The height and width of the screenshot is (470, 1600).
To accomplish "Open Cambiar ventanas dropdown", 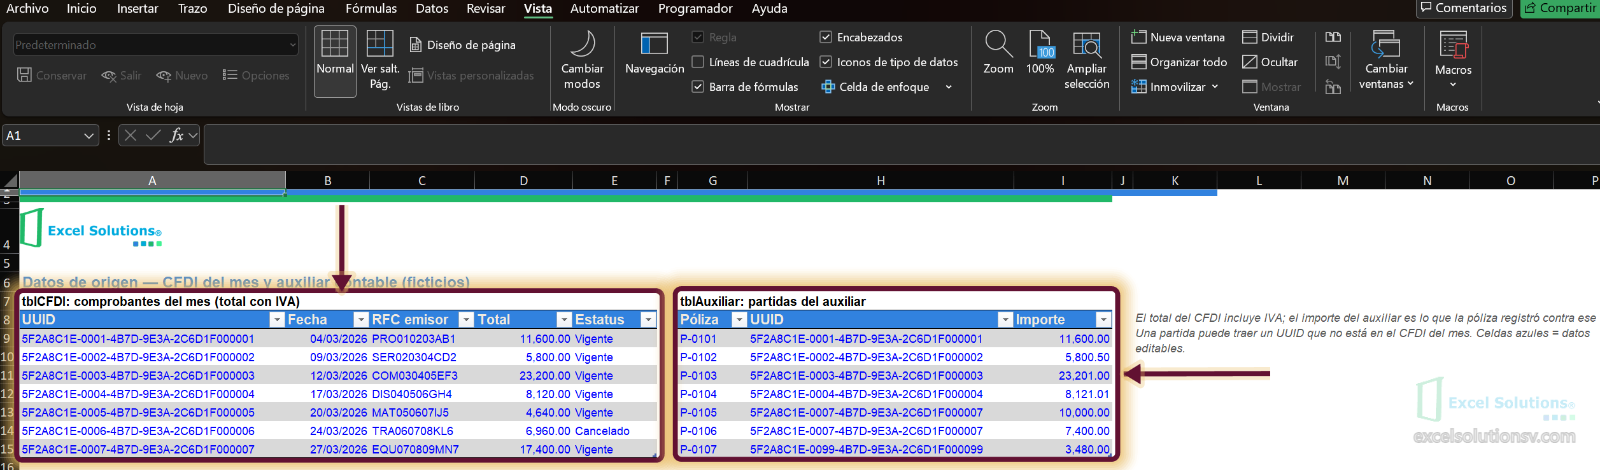I will pos(1386,60).
